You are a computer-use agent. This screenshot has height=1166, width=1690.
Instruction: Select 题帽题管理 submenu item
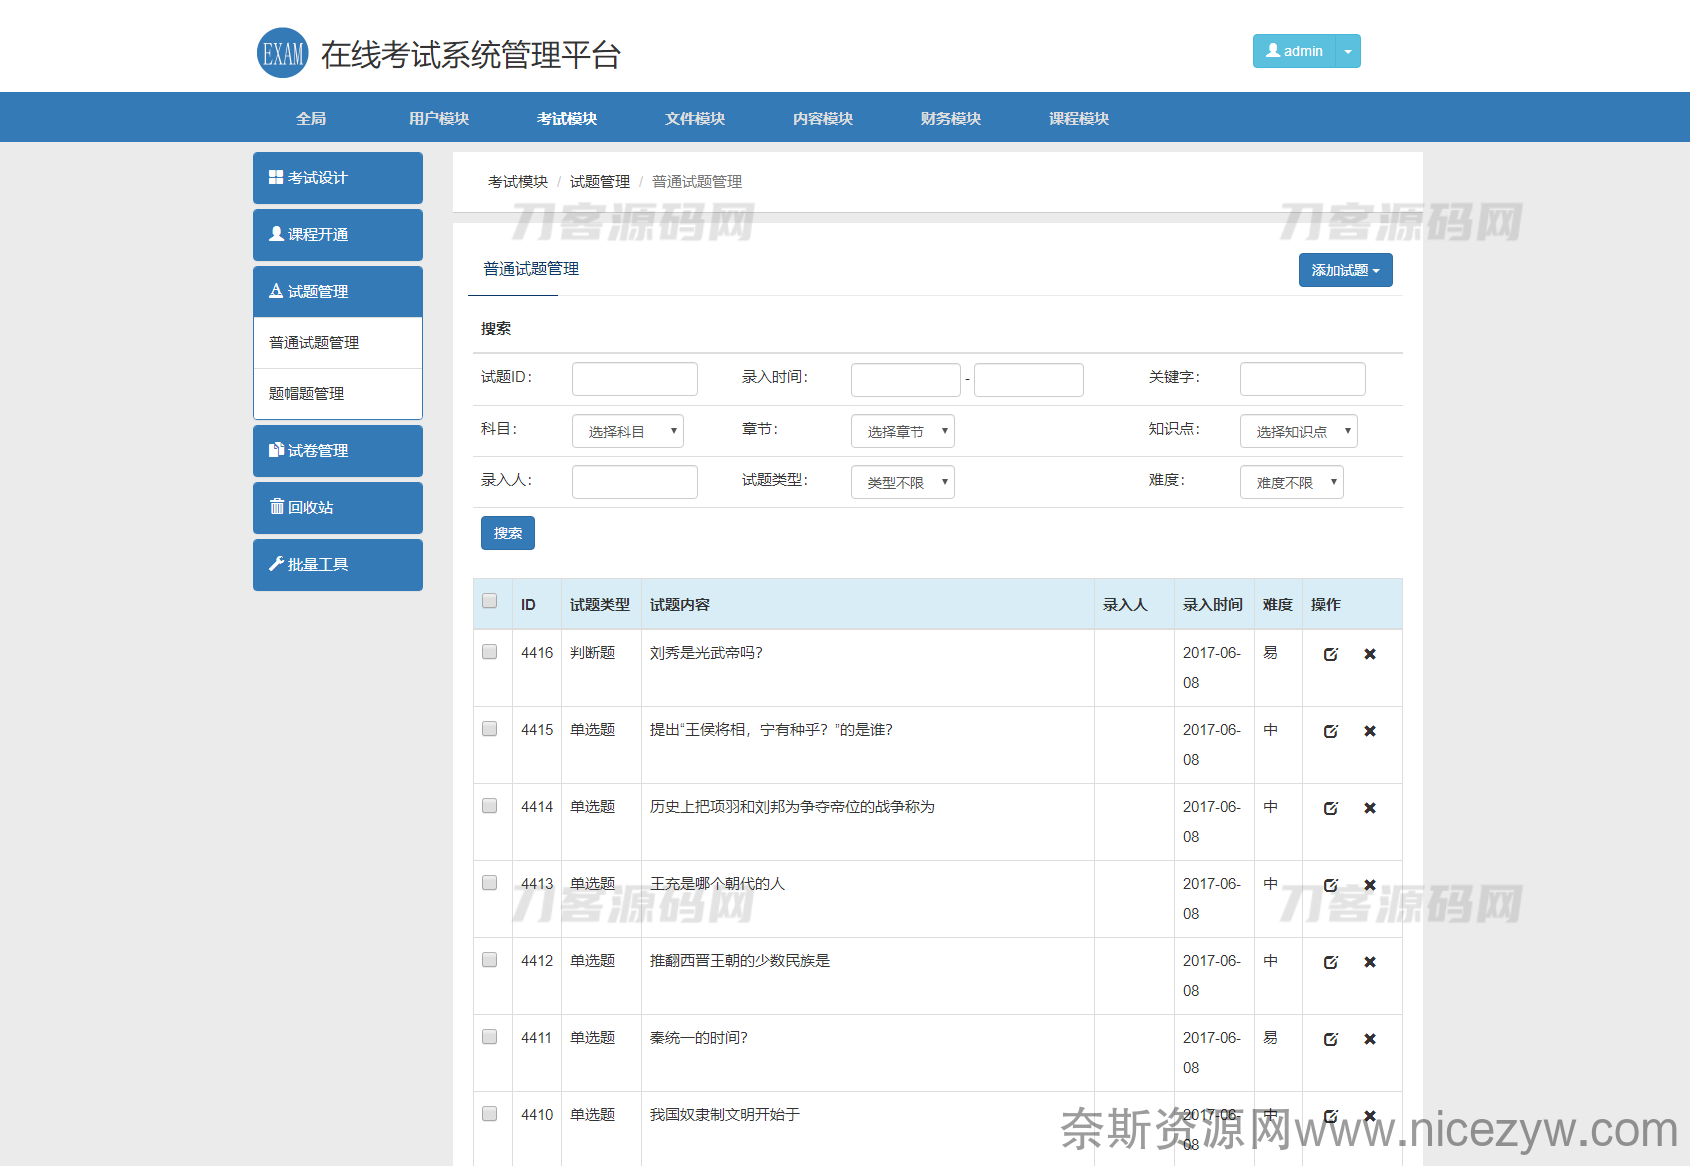tap(338, 394)
